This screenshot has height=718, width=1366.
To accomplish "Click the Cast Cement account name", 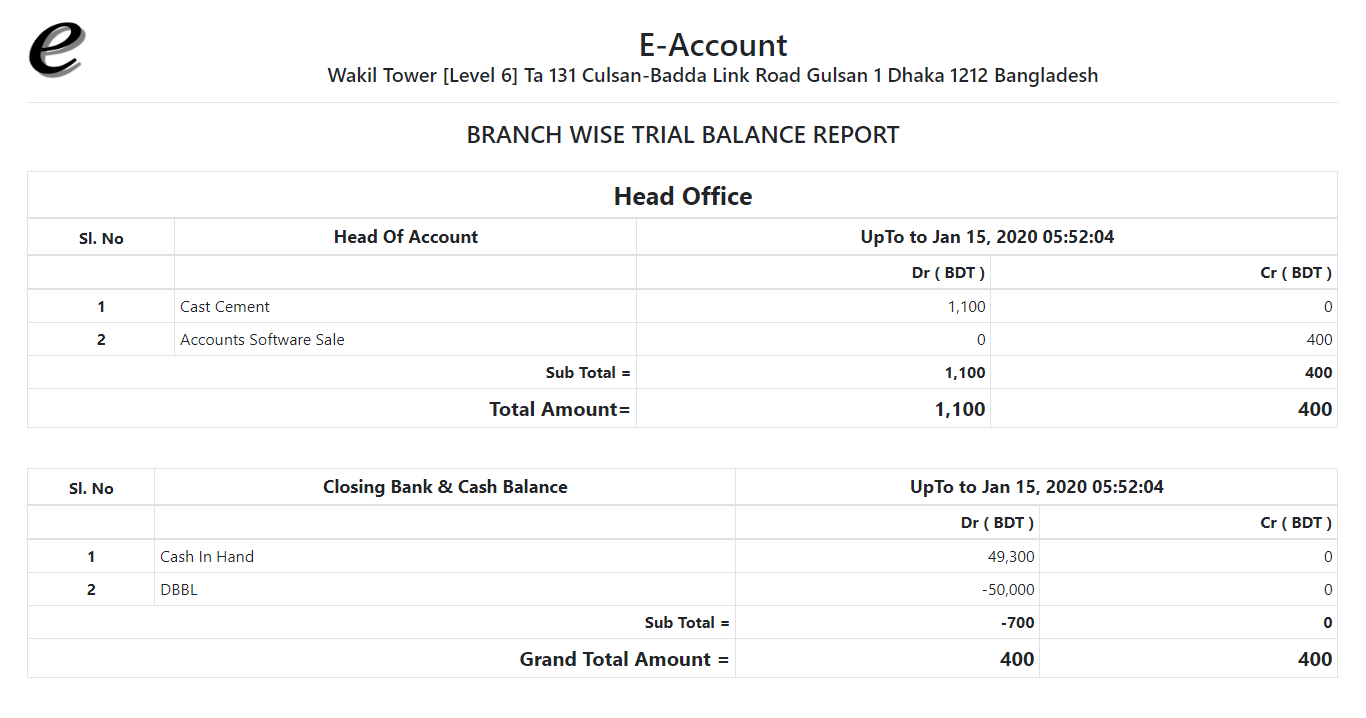I will [x=225, y=307].
